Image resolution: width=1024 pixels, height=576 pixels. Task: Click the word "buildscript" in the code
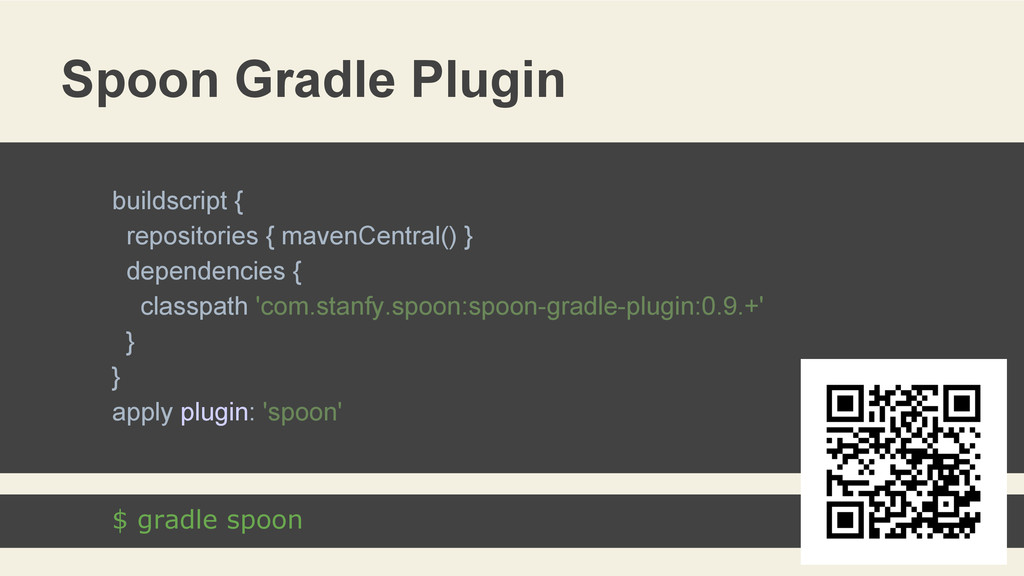click(x=169, y=201)
